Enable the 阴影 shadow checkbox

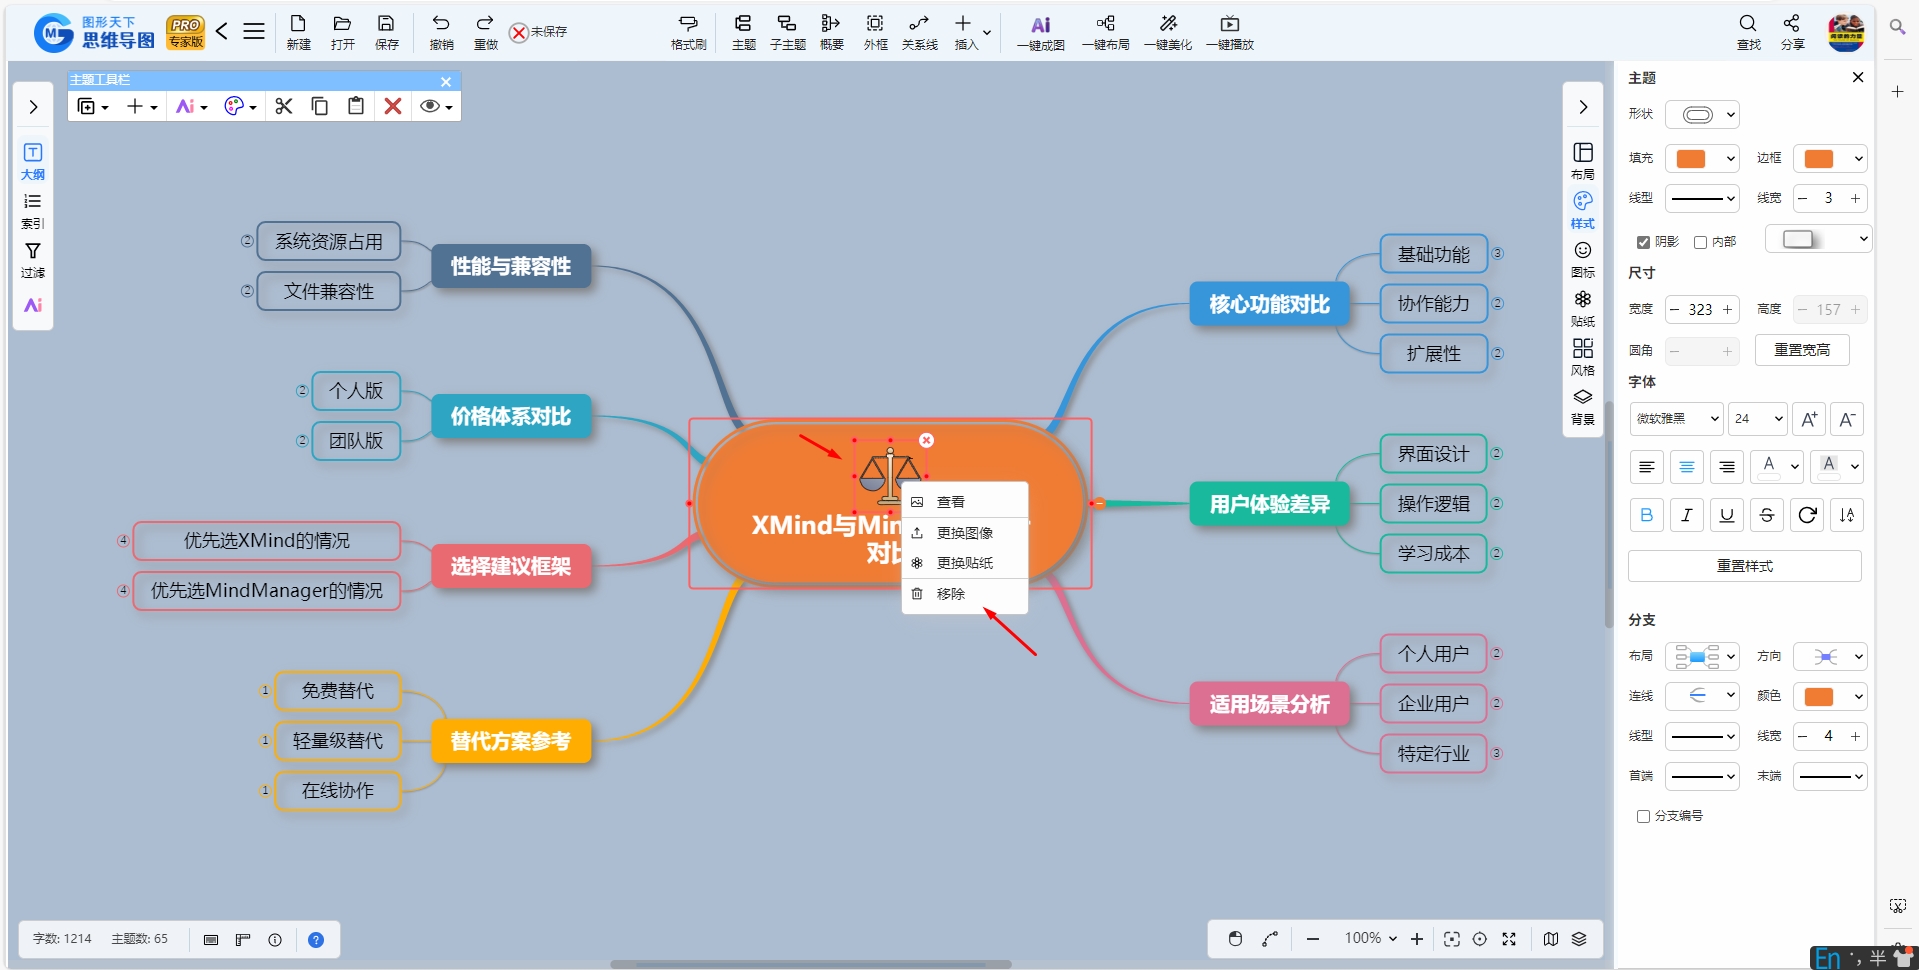coord(1643,242)
